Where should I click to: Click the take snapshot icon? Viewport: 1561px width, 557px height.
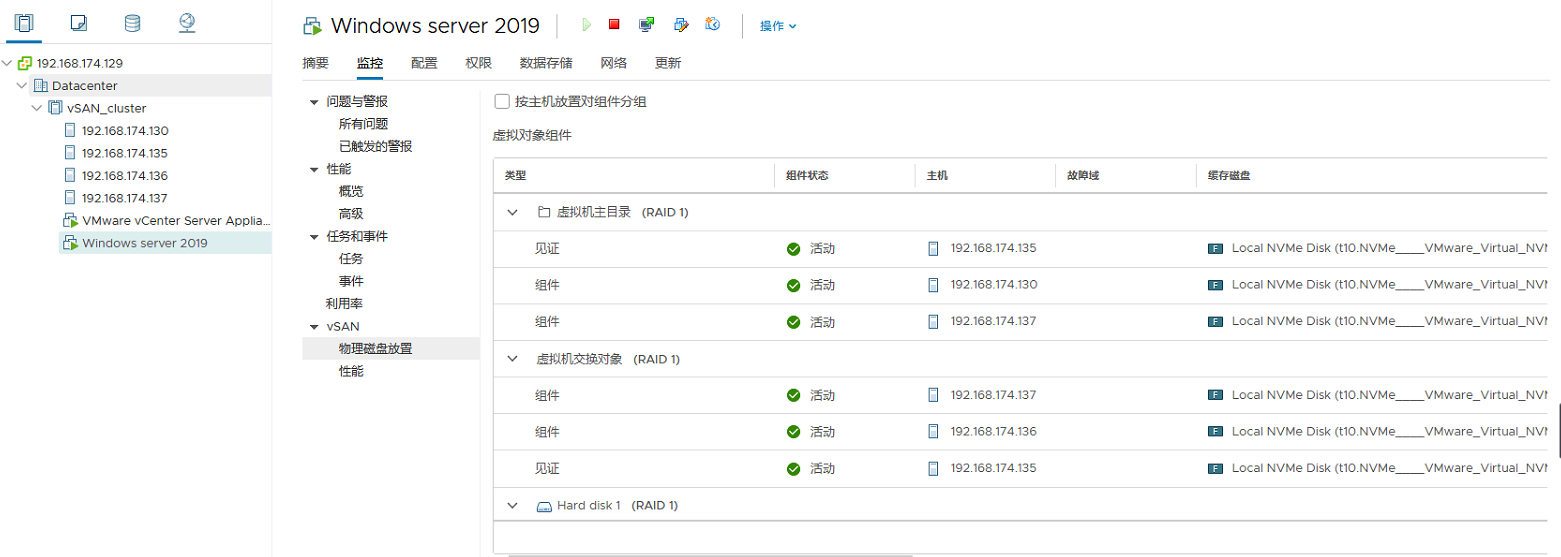[712, 25]
